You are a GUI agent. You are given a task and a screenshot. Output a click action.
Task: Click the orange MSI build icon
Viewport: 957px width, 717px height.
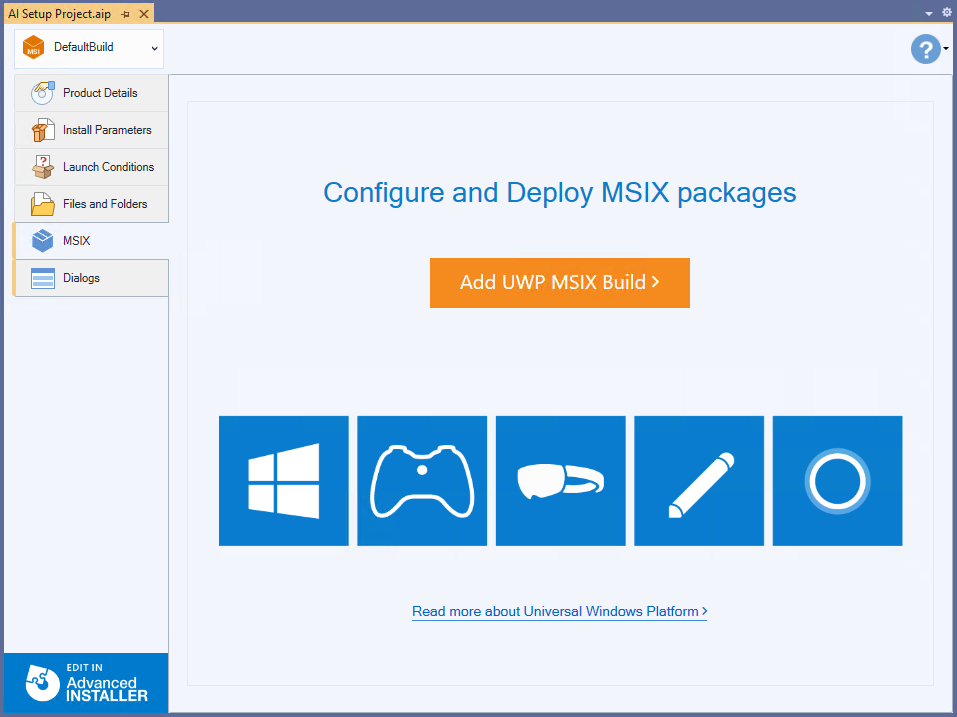point(34,47)
